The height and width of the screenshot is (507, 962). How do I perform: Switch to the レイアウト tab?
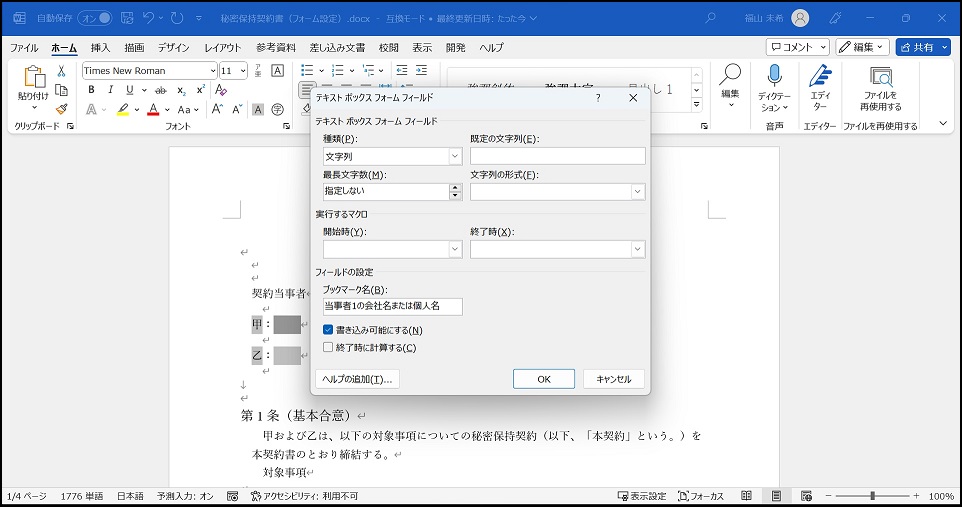[x=223, y=47]
